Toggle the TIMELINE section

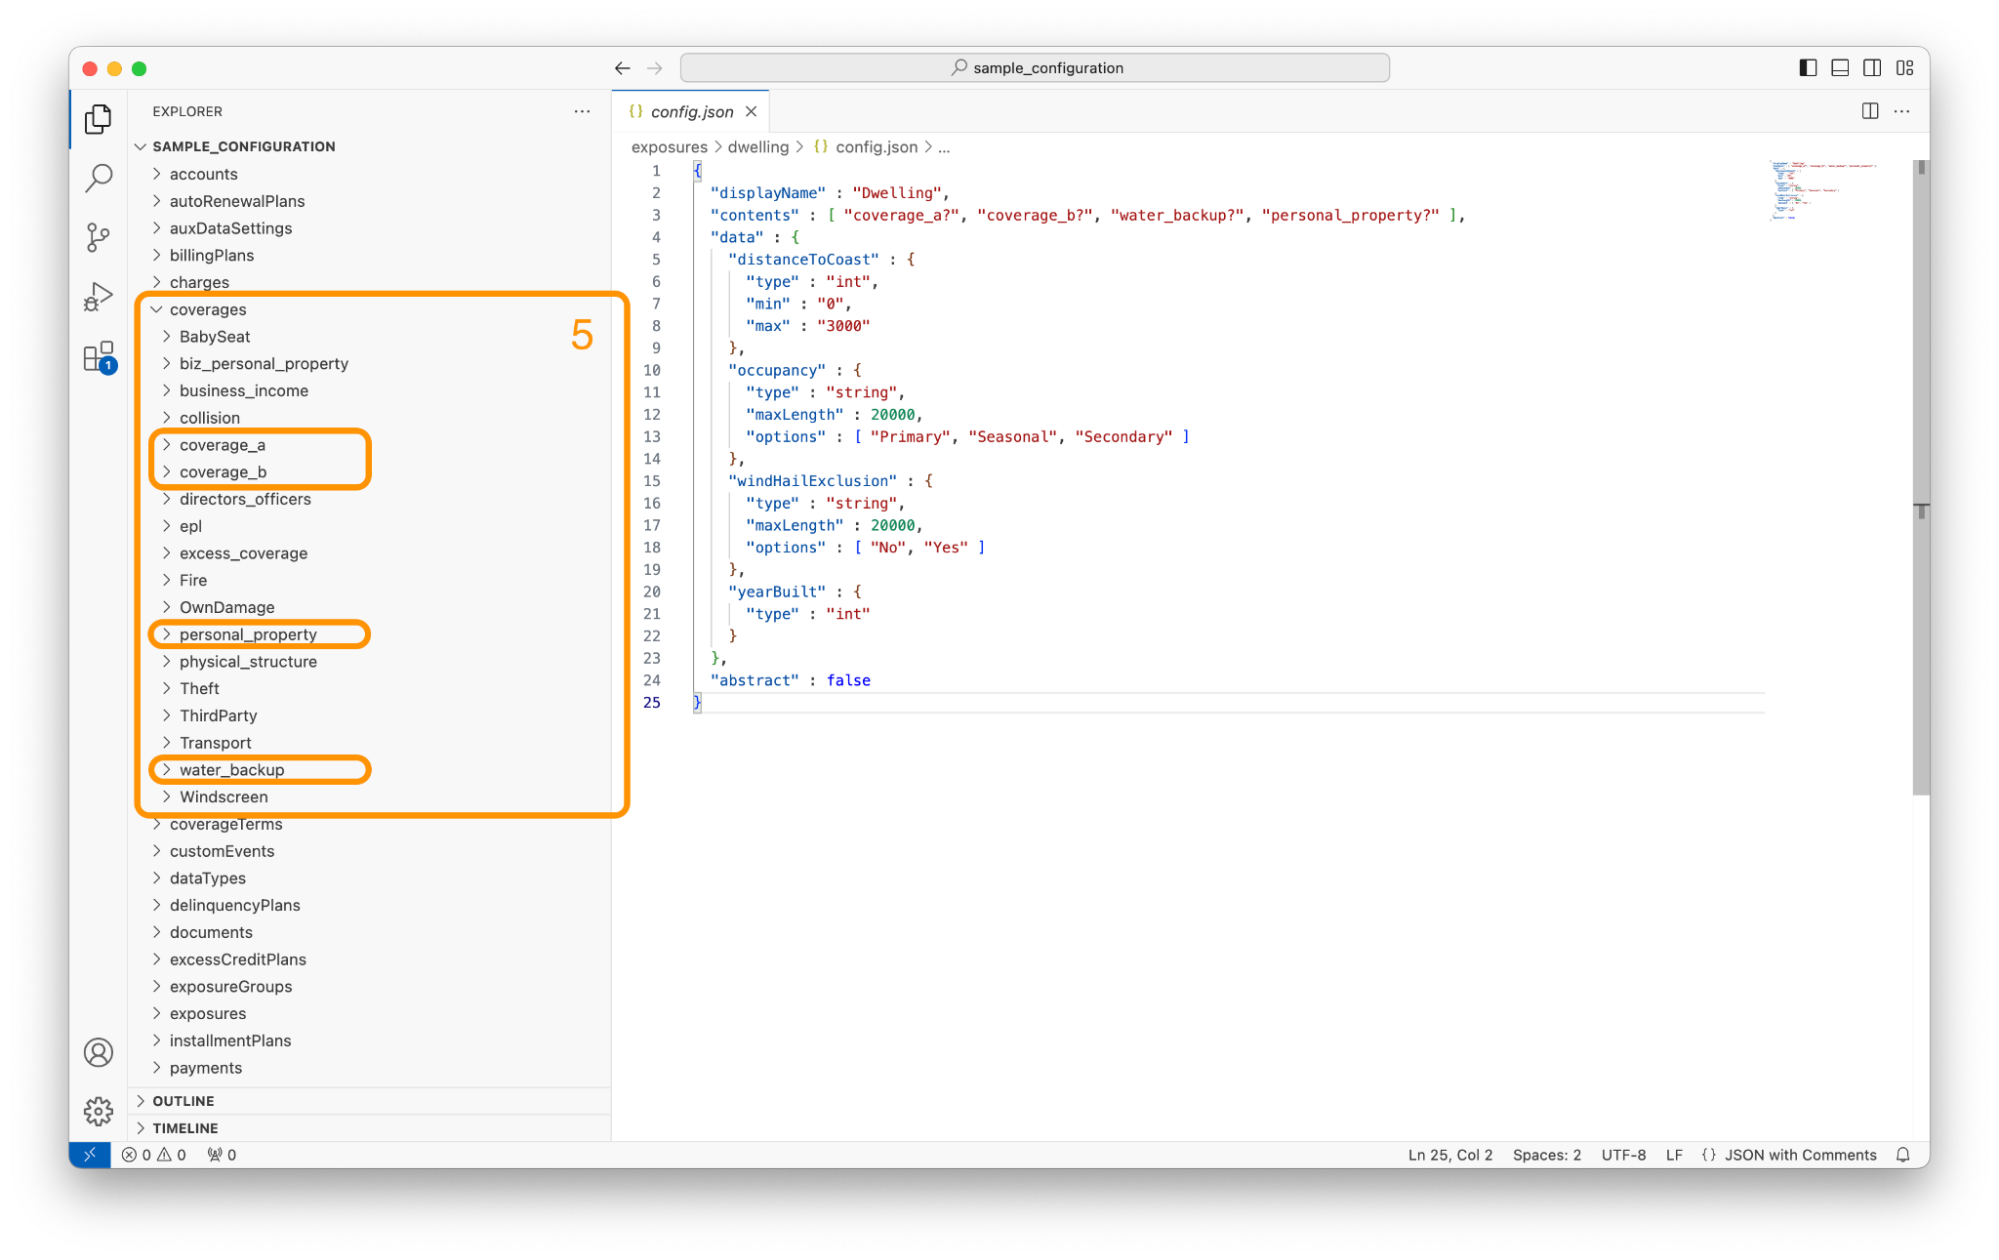click(x=184, y=1126)
